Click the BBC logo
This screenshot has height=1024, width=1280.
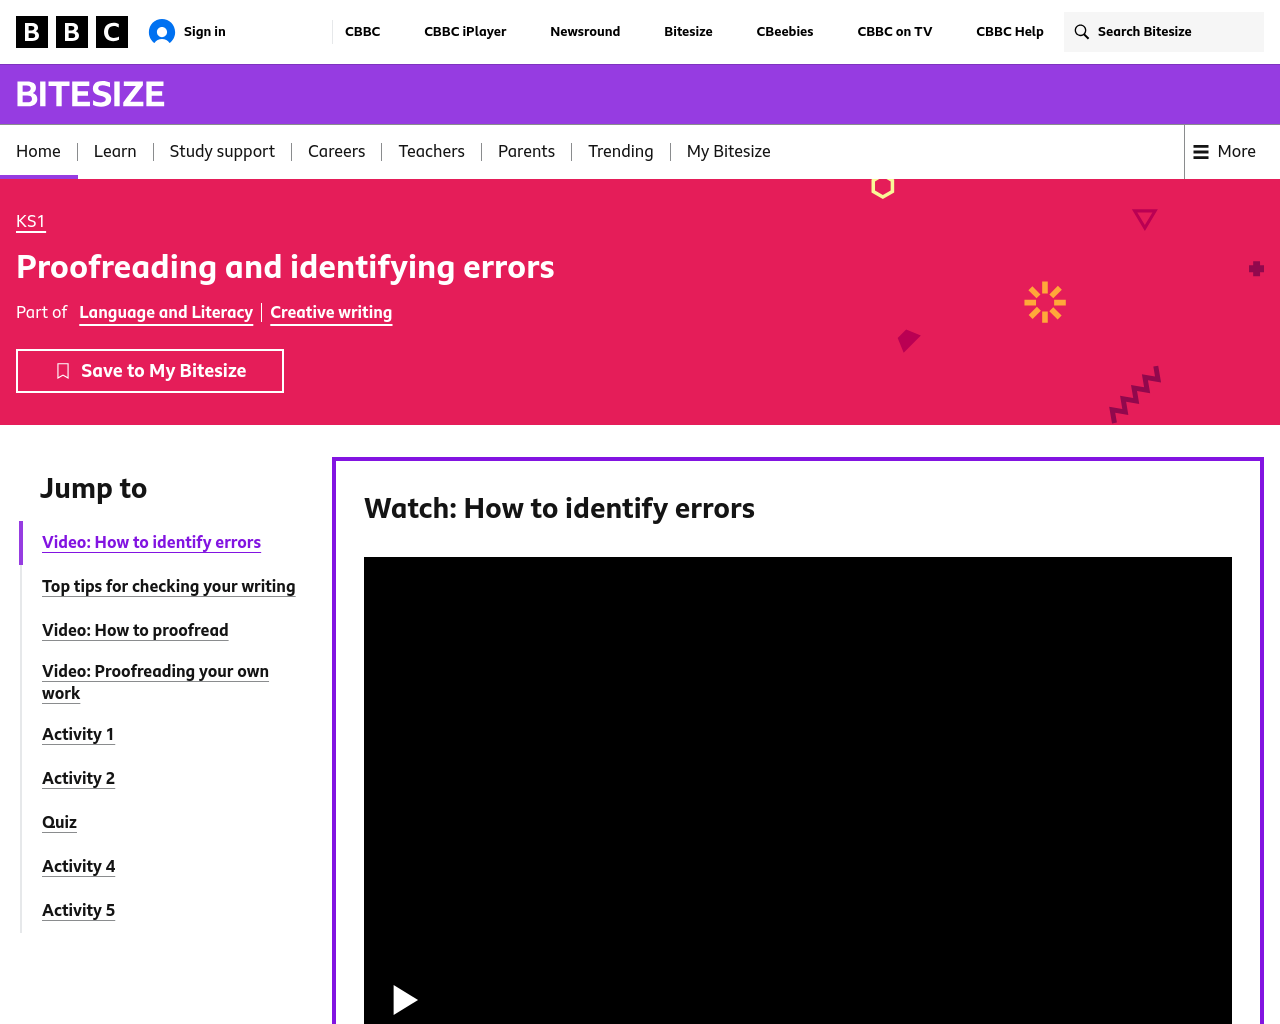tap(72, 32)
